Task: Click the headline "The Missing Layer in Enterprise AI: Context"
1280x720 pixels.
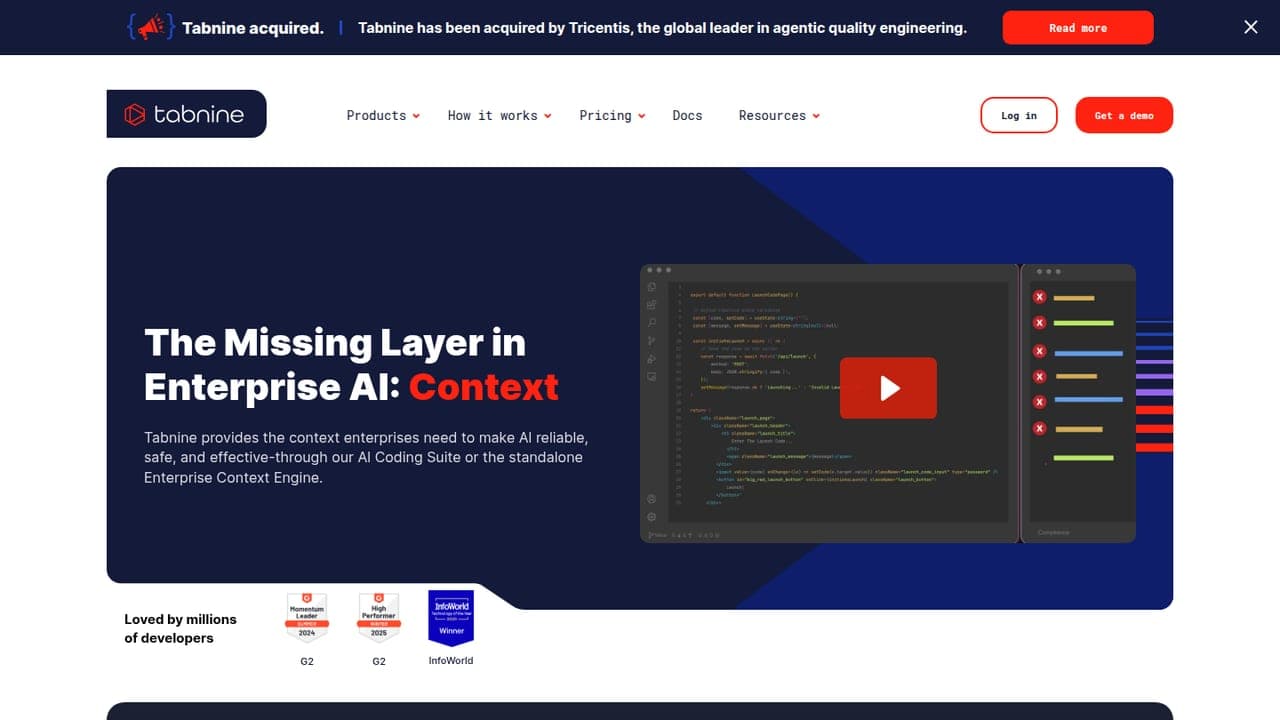Action: pos(352,364)
